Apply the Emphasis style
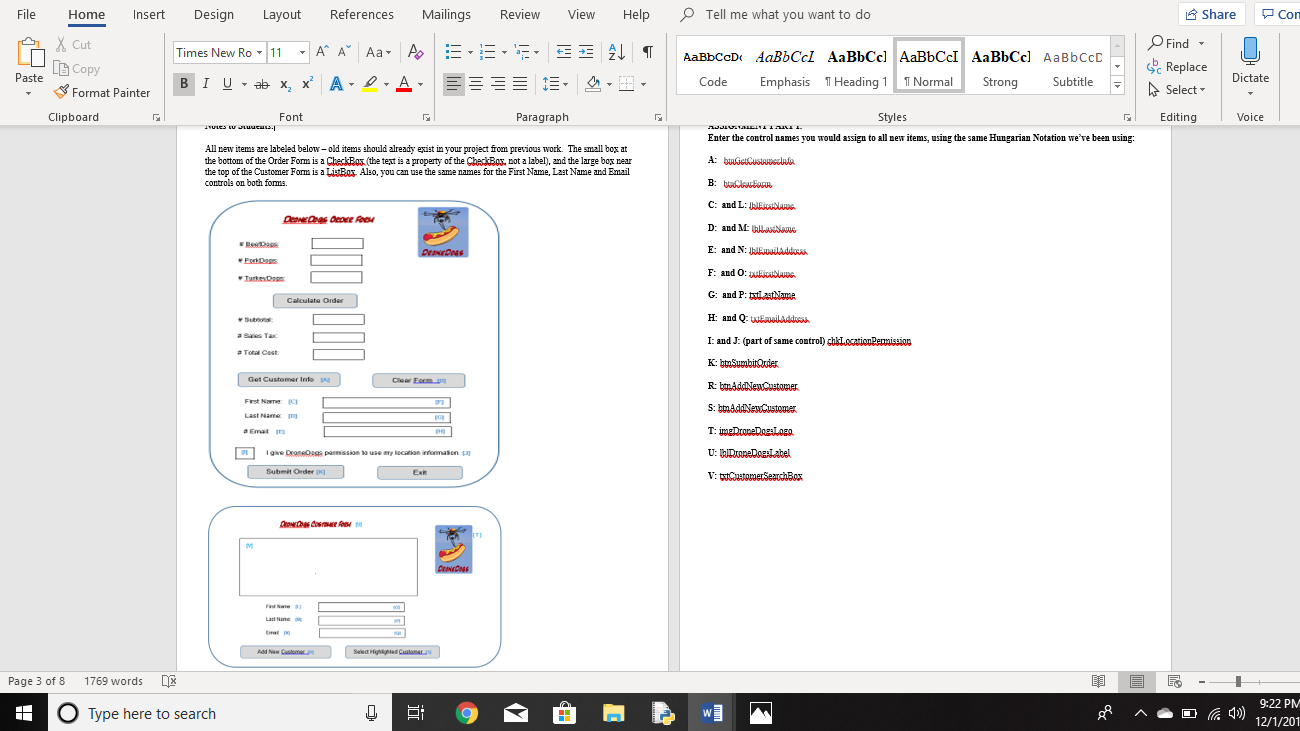Screen dimensions: 1300x731 pos(785,66)
